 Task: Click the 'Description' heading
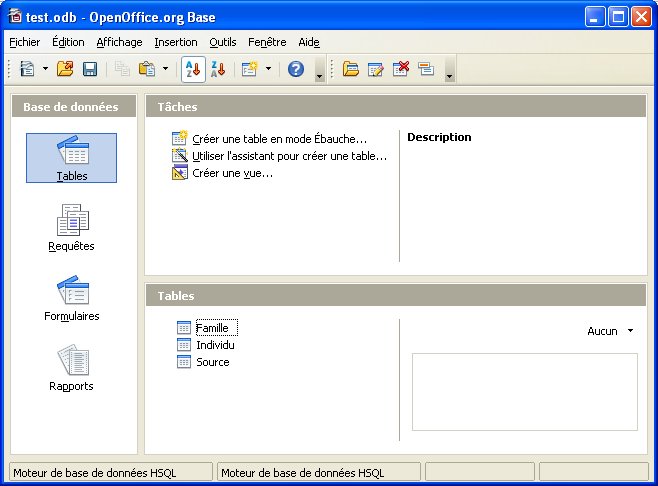[439, 137]
